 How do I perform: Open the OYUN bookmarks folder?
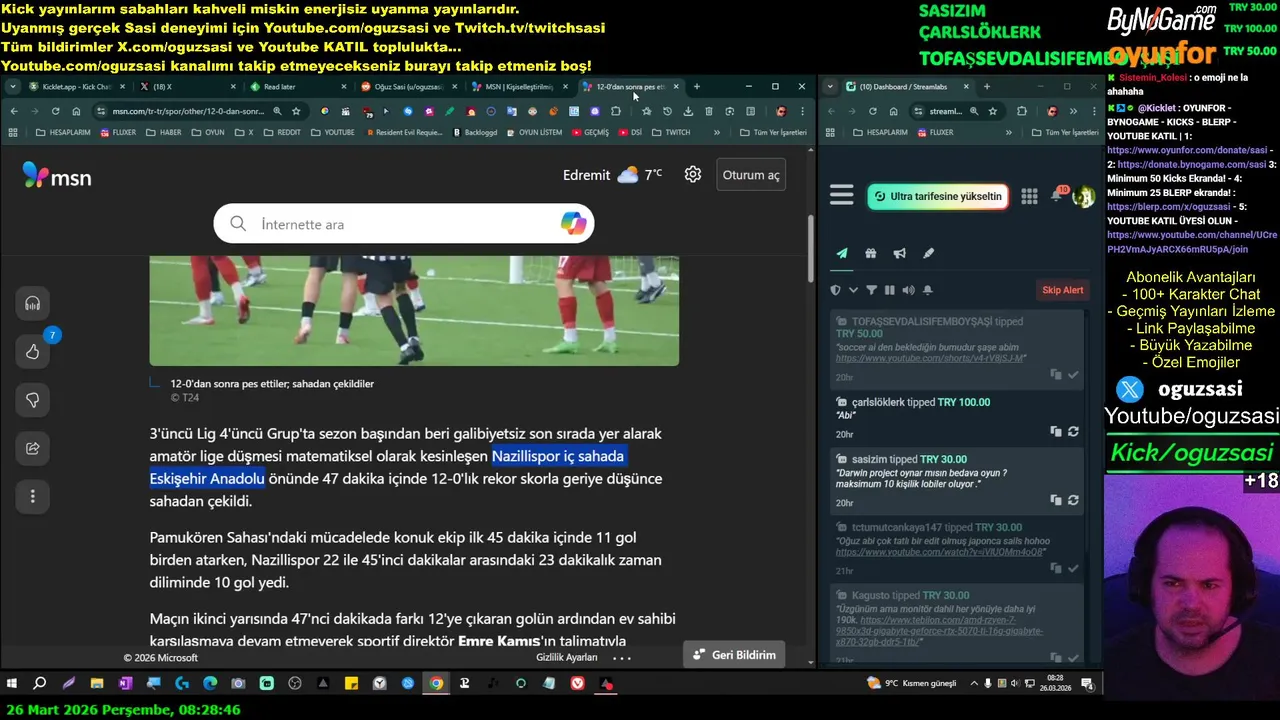point(208,132)
